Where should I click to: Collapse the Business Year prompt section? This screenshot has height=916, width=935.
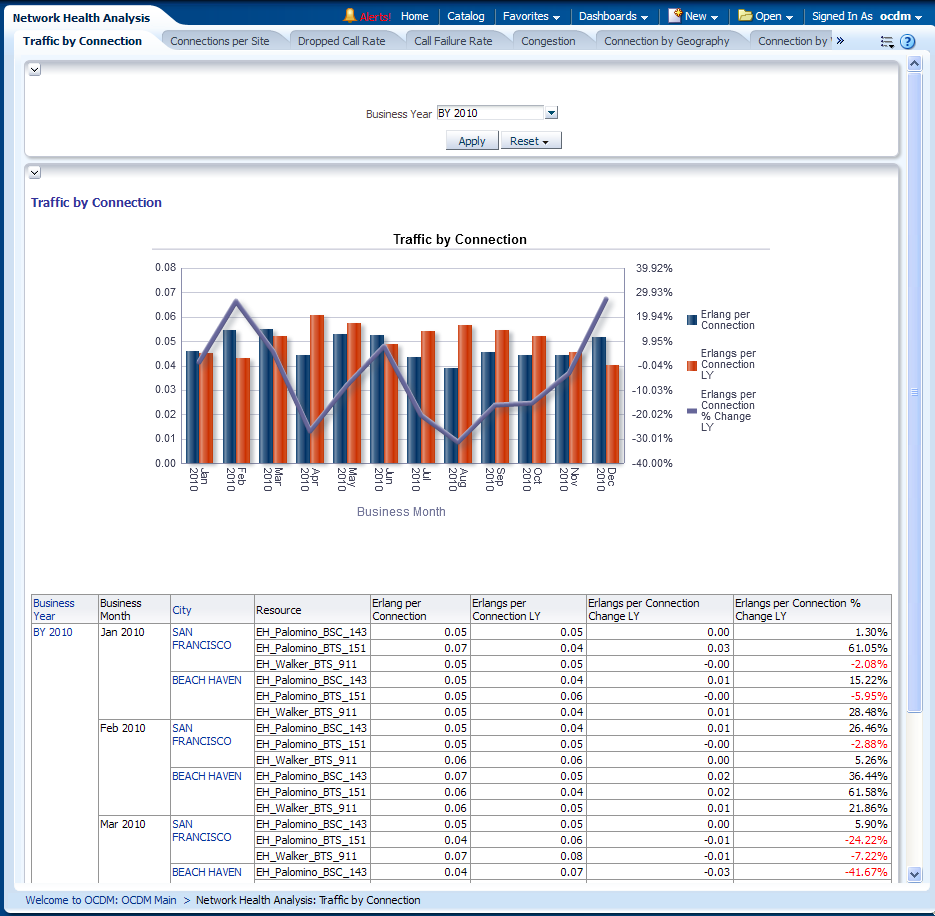(35, 70)
